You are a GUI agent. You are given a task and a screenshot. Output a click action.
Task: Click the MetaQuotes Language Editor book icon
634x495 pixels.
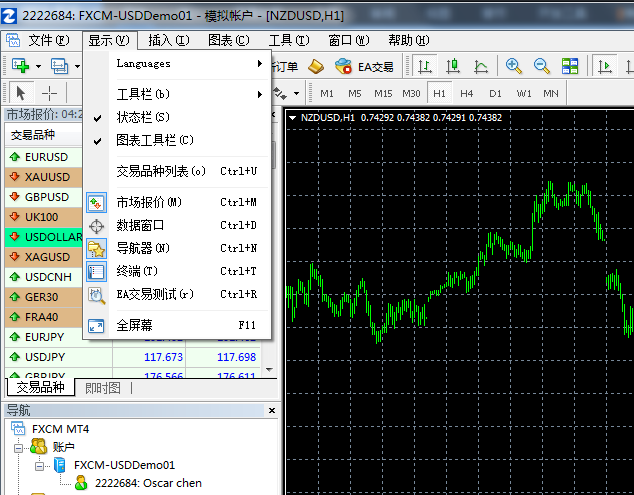pos(316,66)
